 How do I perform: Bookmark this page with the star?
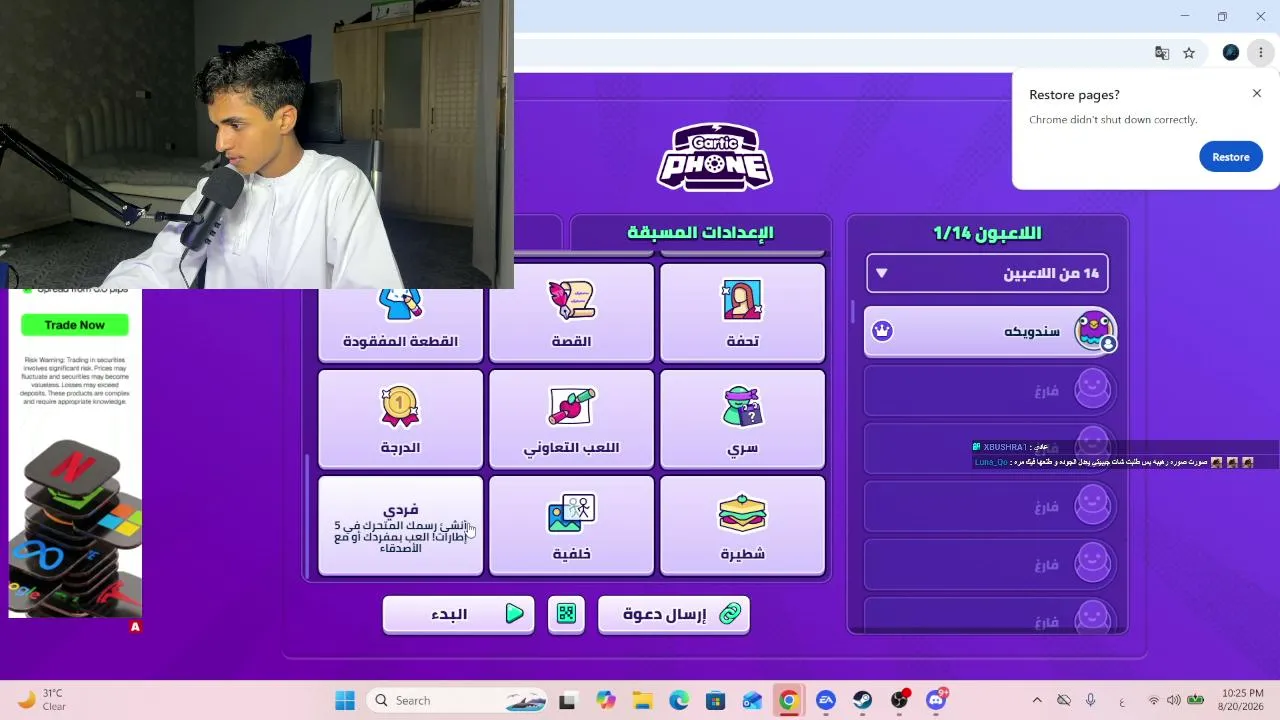pyautogui.click(x=1189, y=53)
